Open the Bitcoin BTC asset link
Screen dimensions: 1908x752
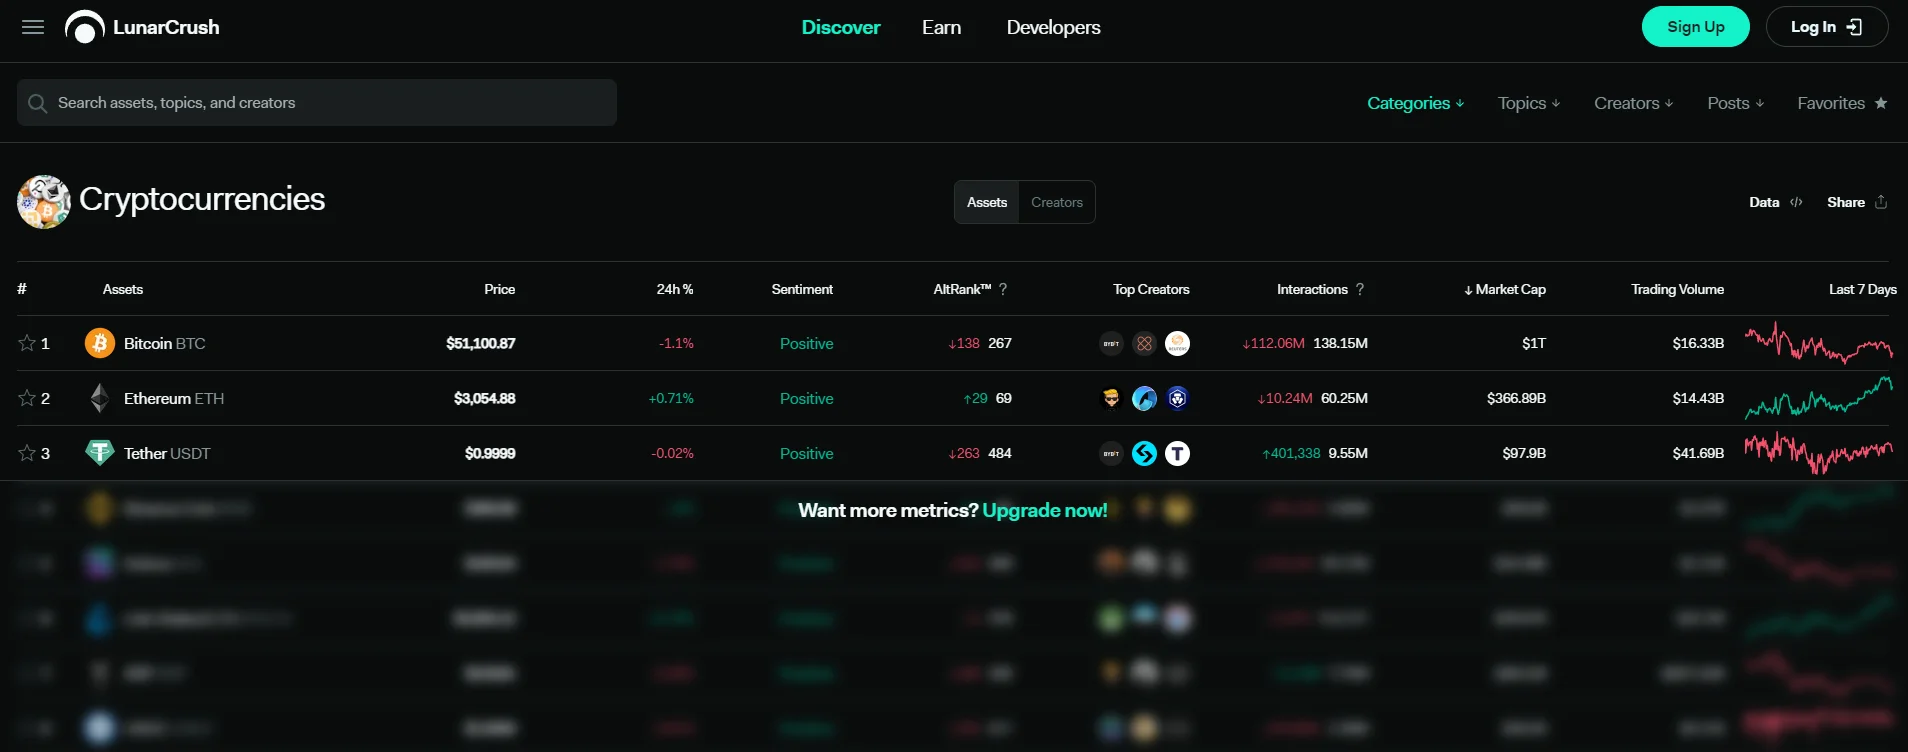(x=164, y=343)
